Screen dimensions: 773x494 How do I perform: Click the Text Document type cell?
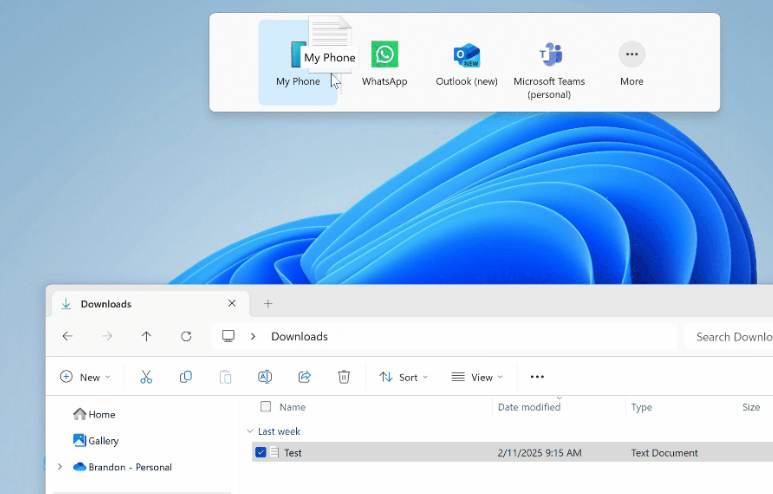(x=664, y=453)
